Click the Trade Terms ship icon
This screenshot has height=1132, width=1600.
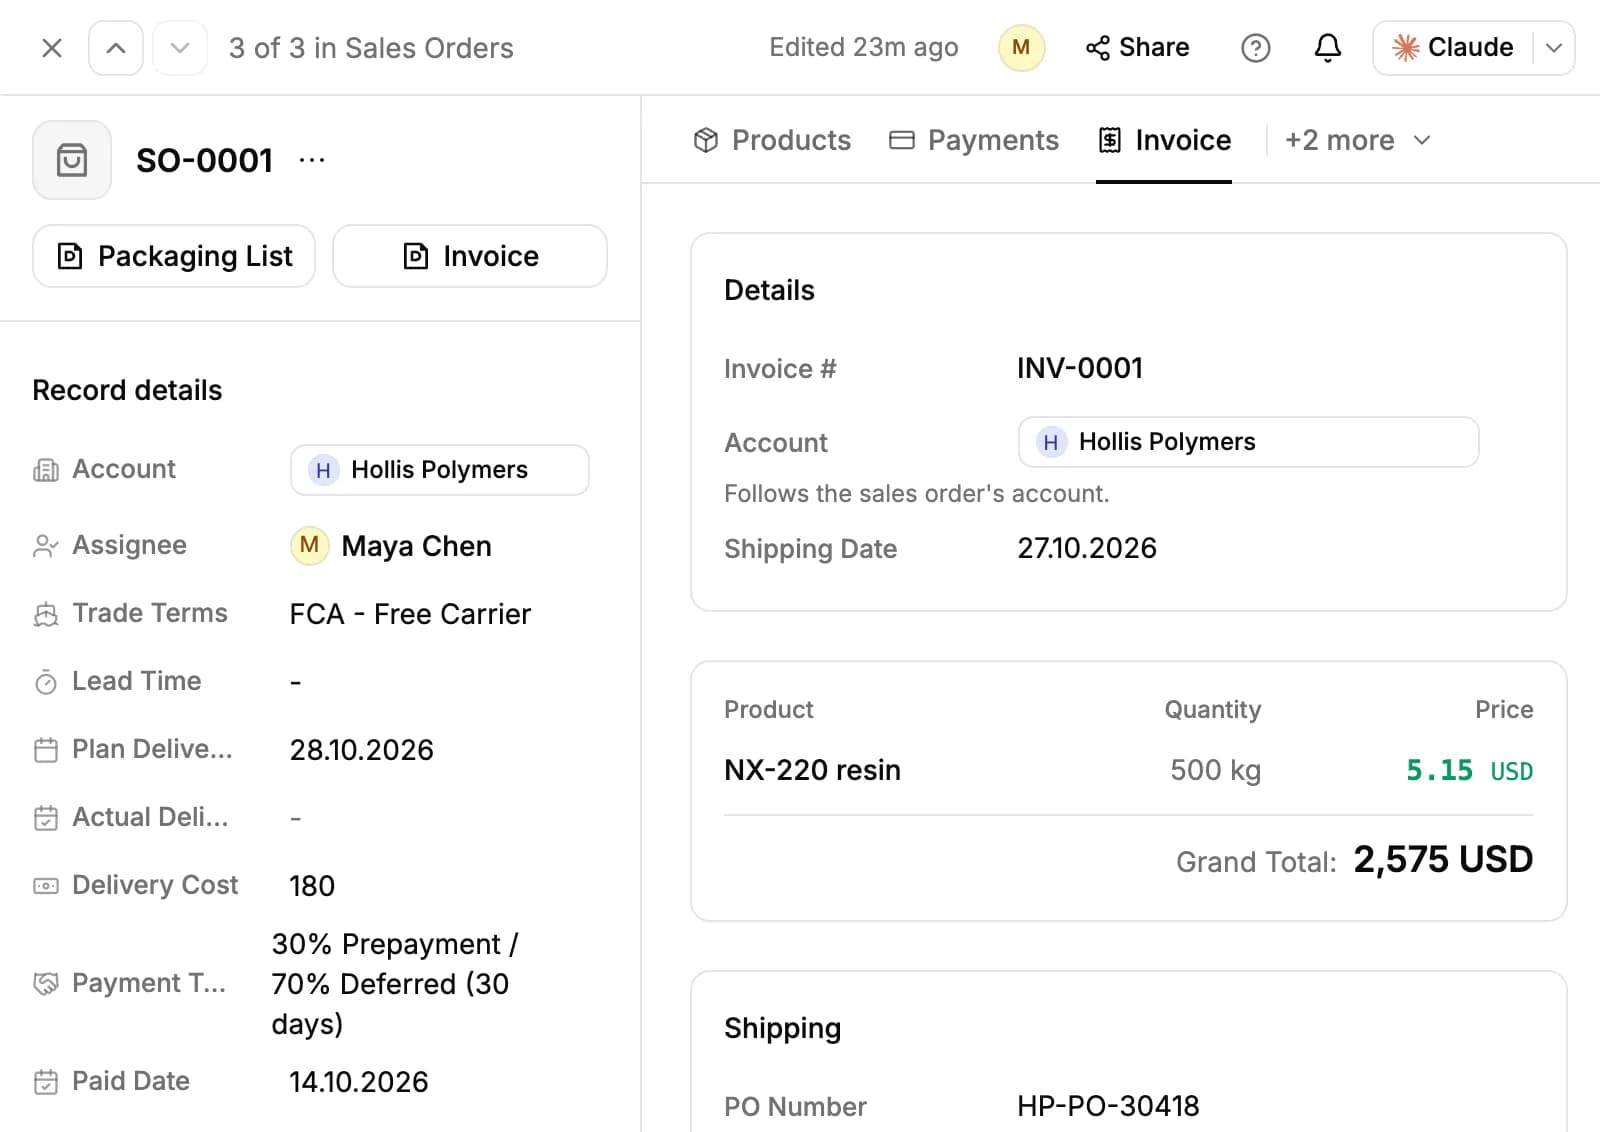click(x=46, y=614)
